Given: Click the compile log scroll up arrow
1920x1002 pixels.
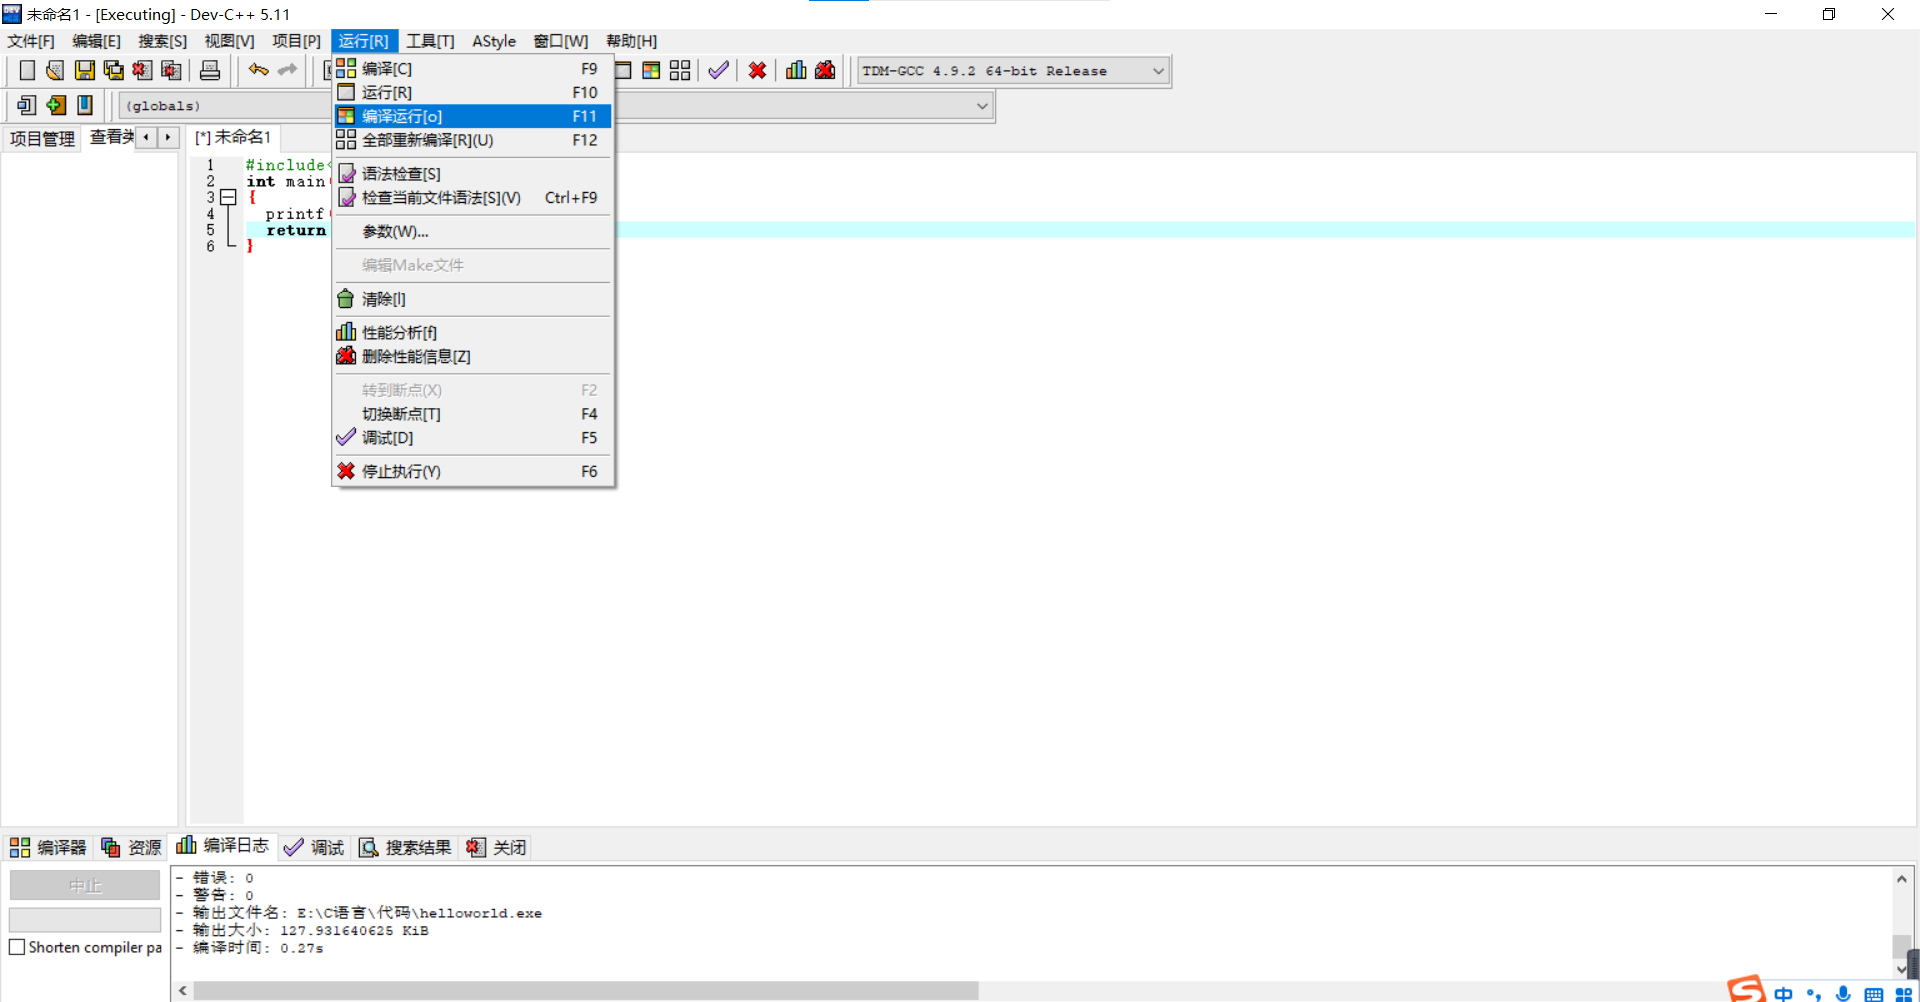Looking at the screenshot, I should coord(1902,879).
